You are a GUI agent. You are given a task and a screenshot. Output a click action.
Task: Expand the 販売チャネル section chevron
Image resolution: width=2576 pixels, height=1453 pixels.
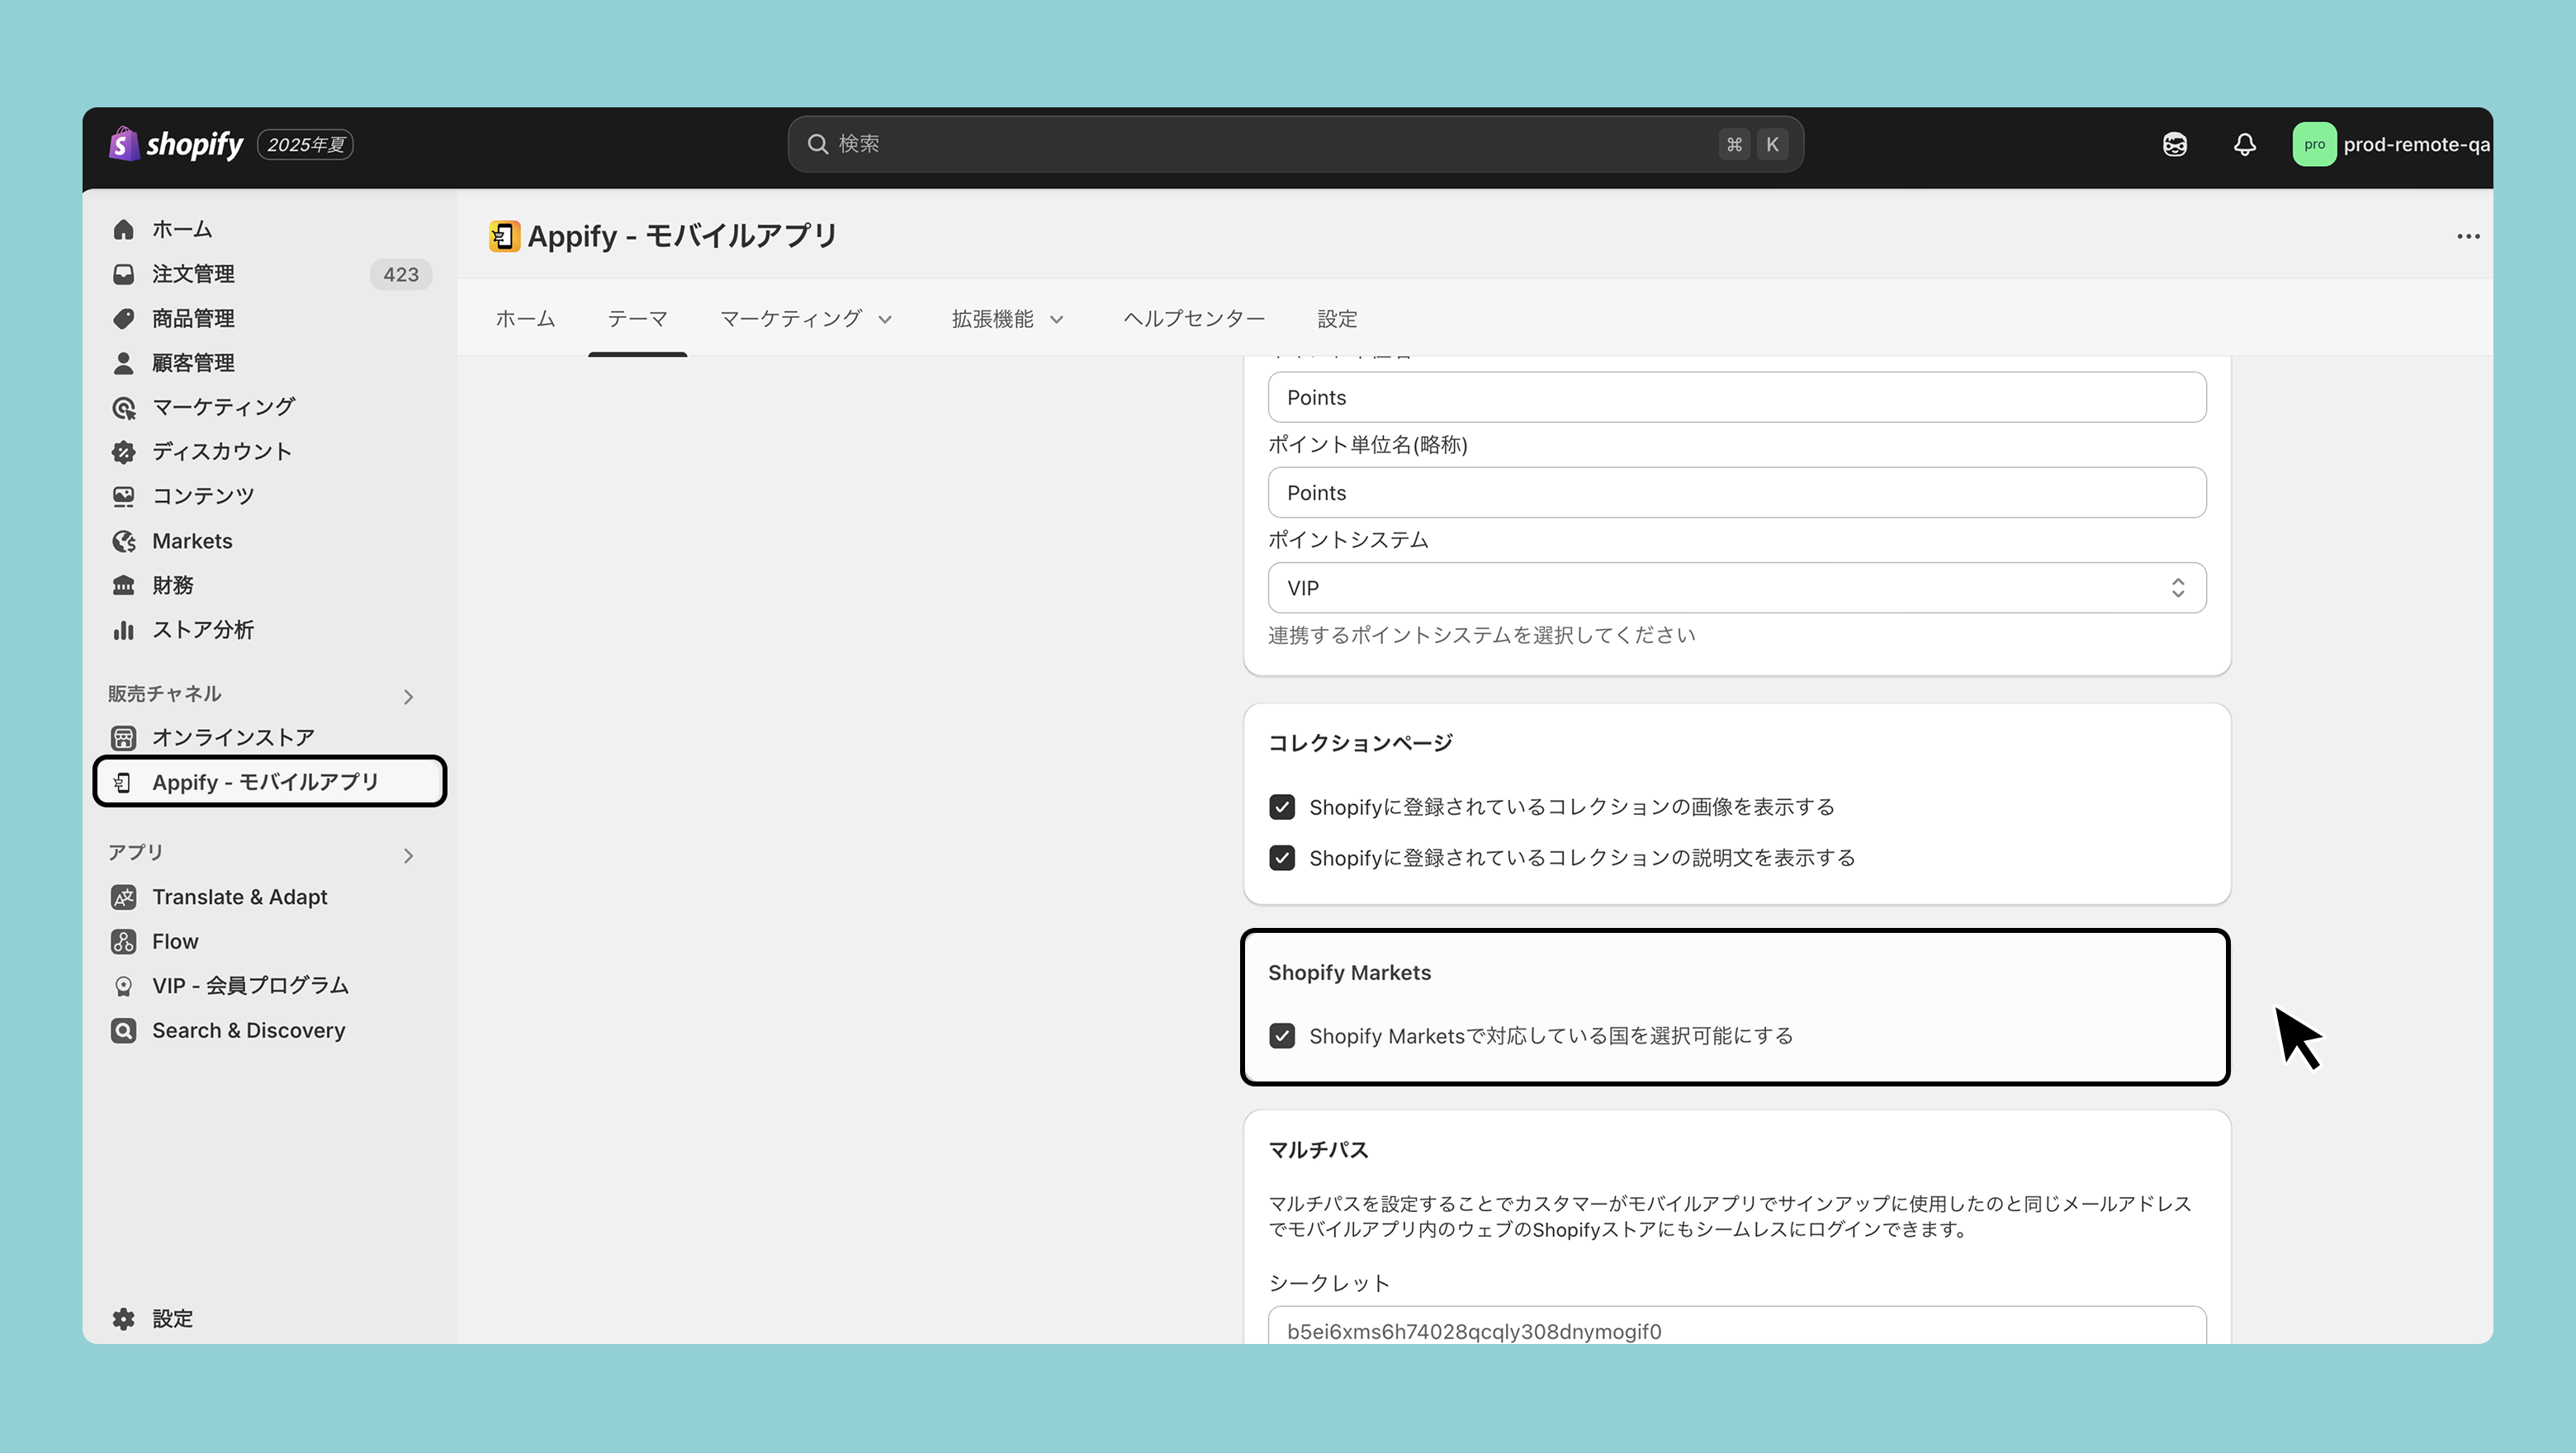point(408,697)
